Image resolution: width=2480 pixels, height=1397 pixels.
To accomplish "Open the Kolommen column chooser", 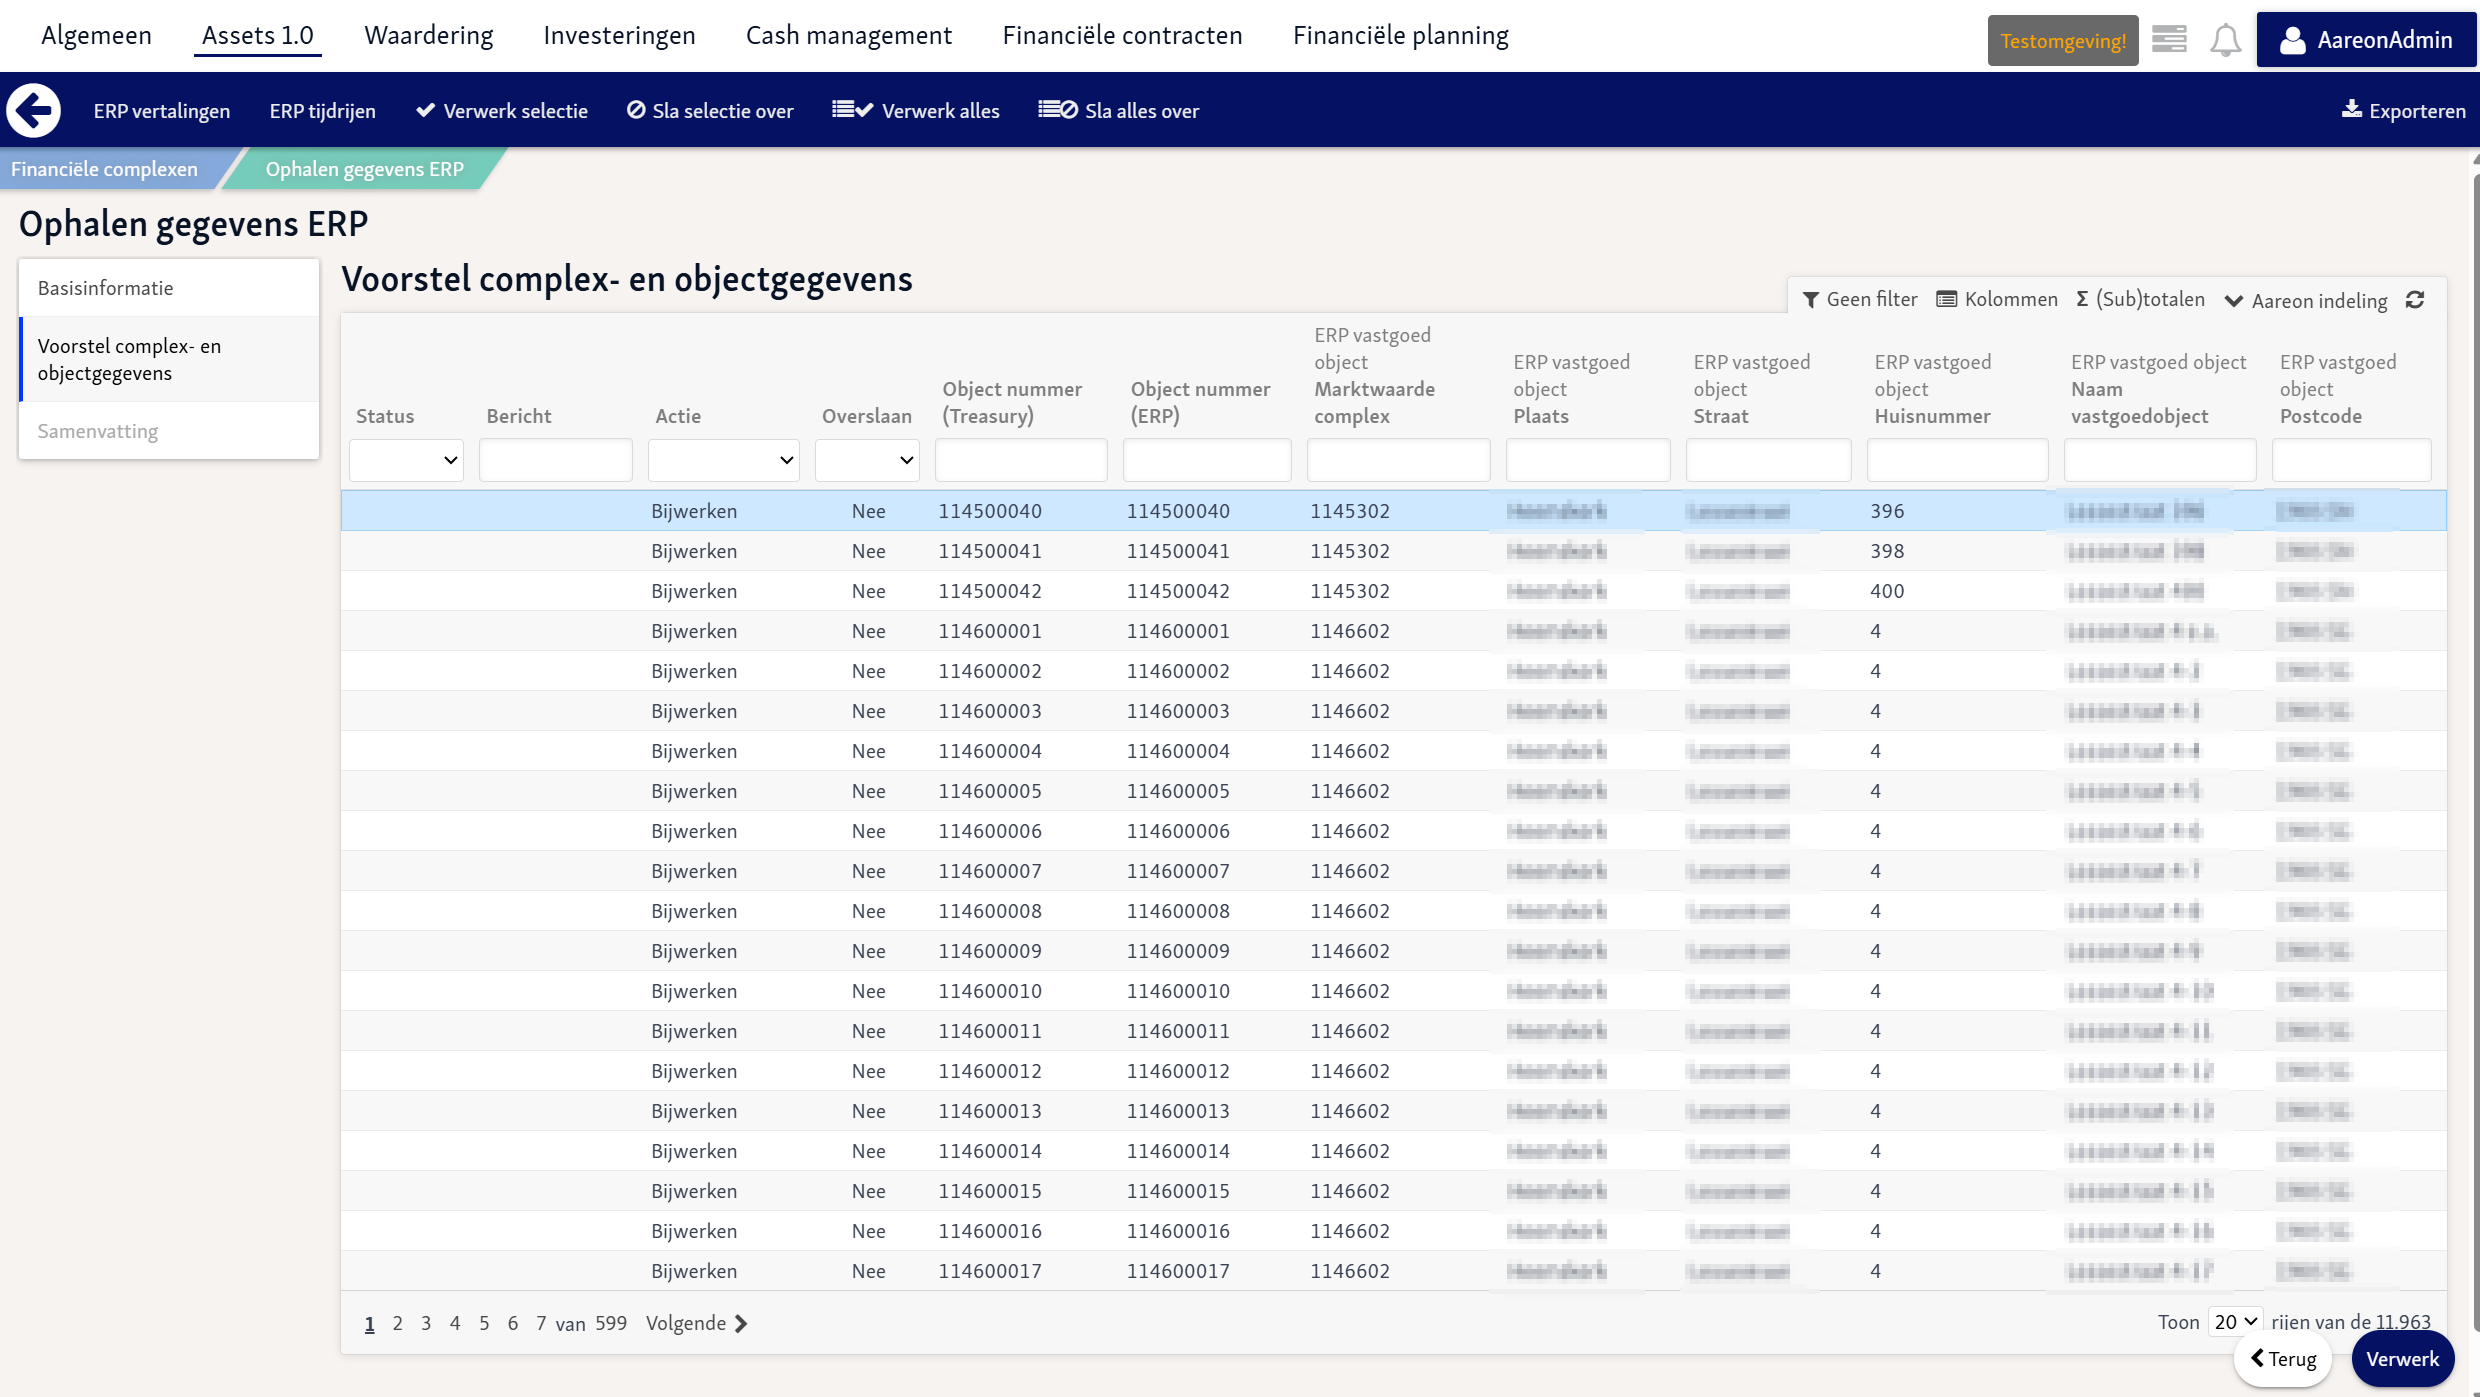I will click(x=1997, y=299).
